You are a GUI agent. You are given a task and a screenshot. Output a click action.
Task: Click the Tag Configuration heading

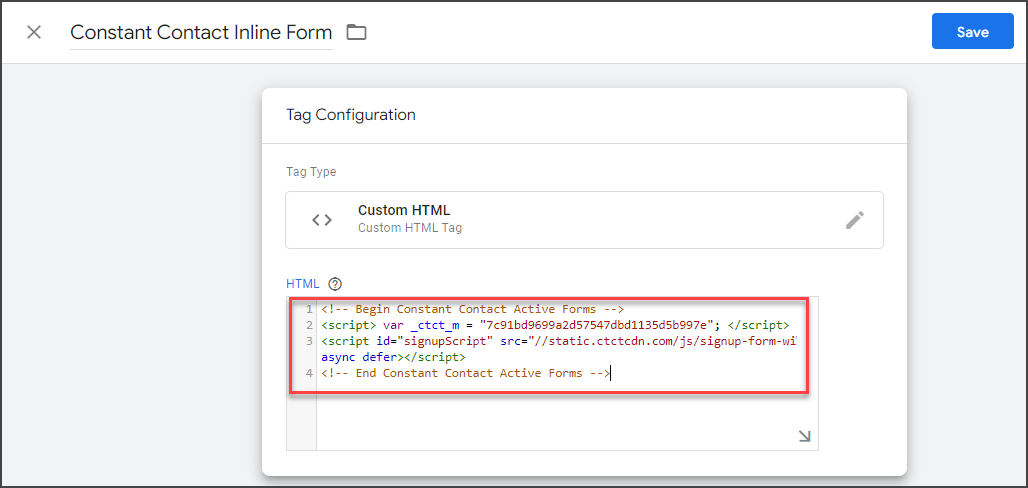351,115
